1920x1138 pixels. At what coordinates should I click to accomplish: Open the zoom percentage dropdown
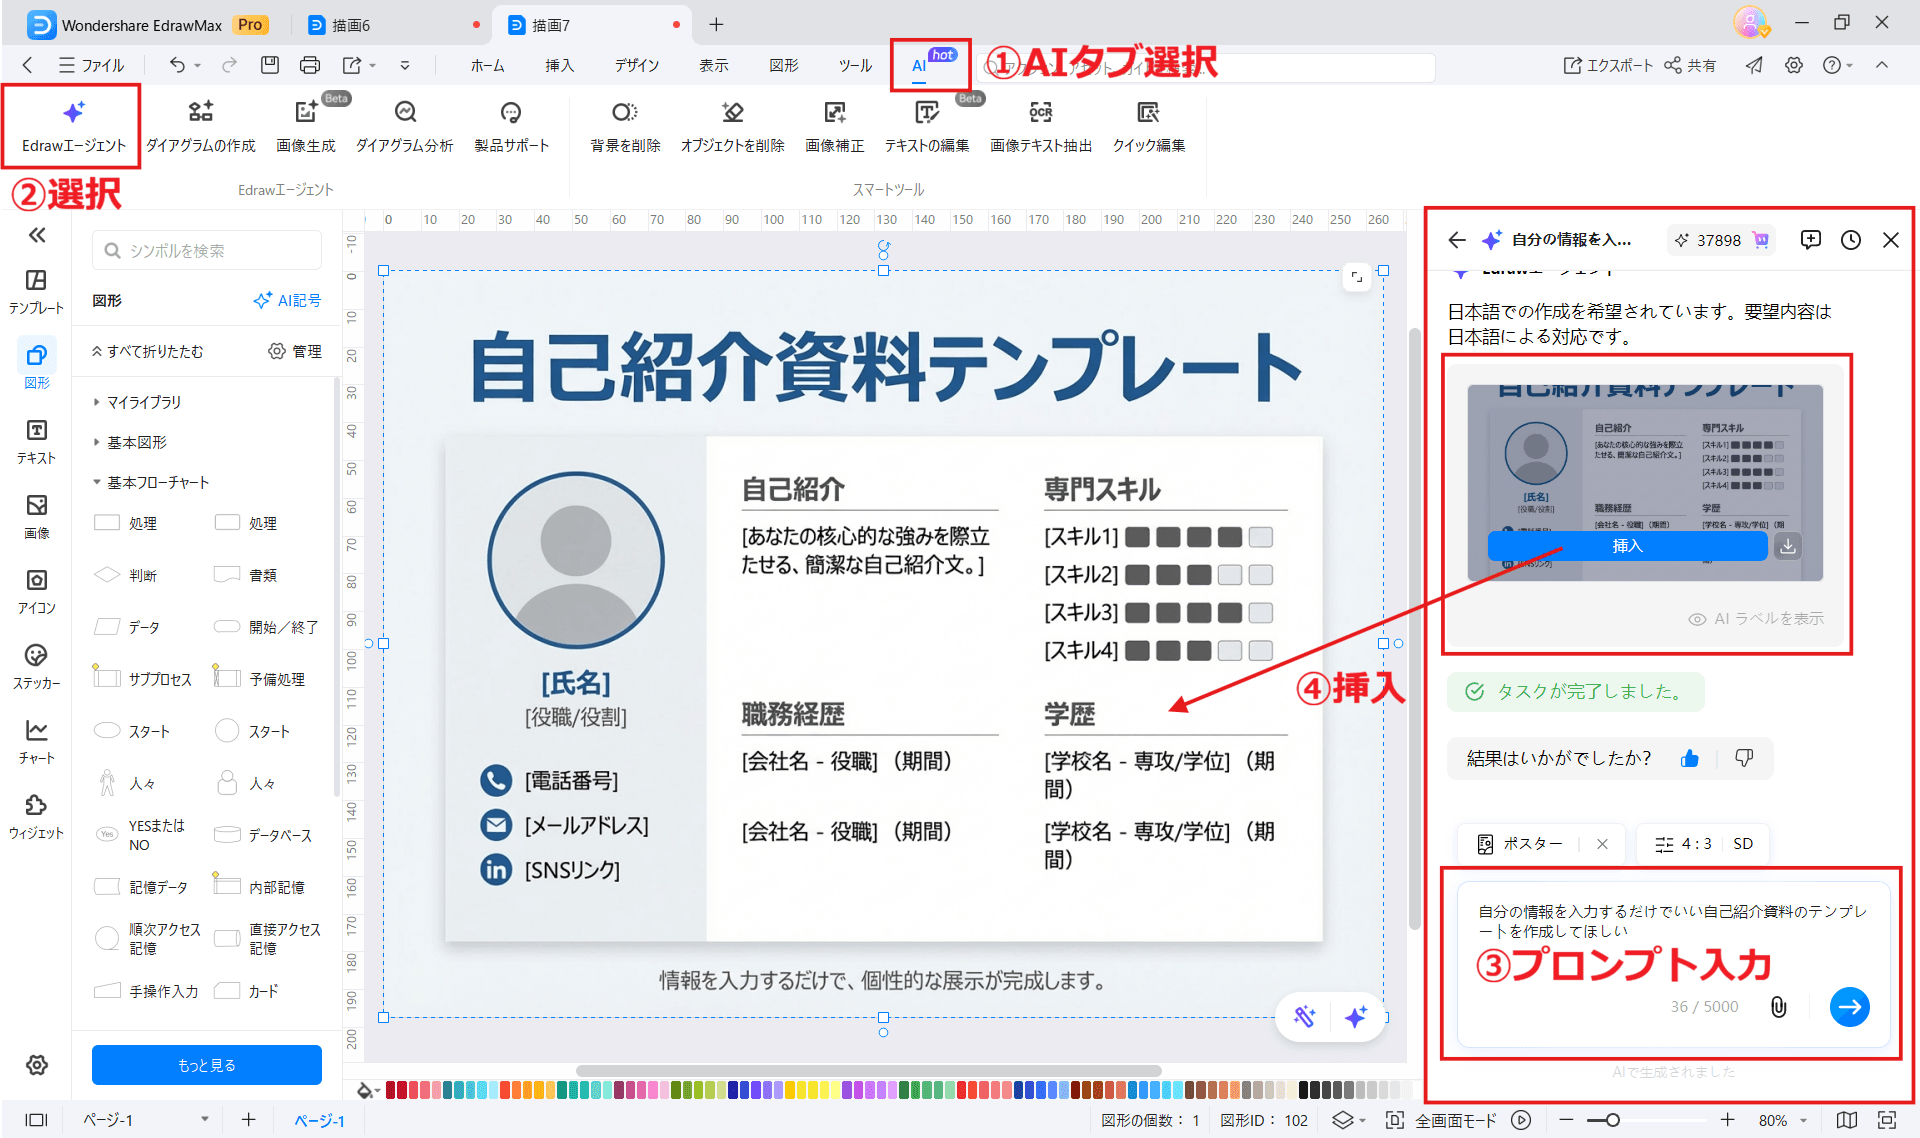point(1804,1120)
